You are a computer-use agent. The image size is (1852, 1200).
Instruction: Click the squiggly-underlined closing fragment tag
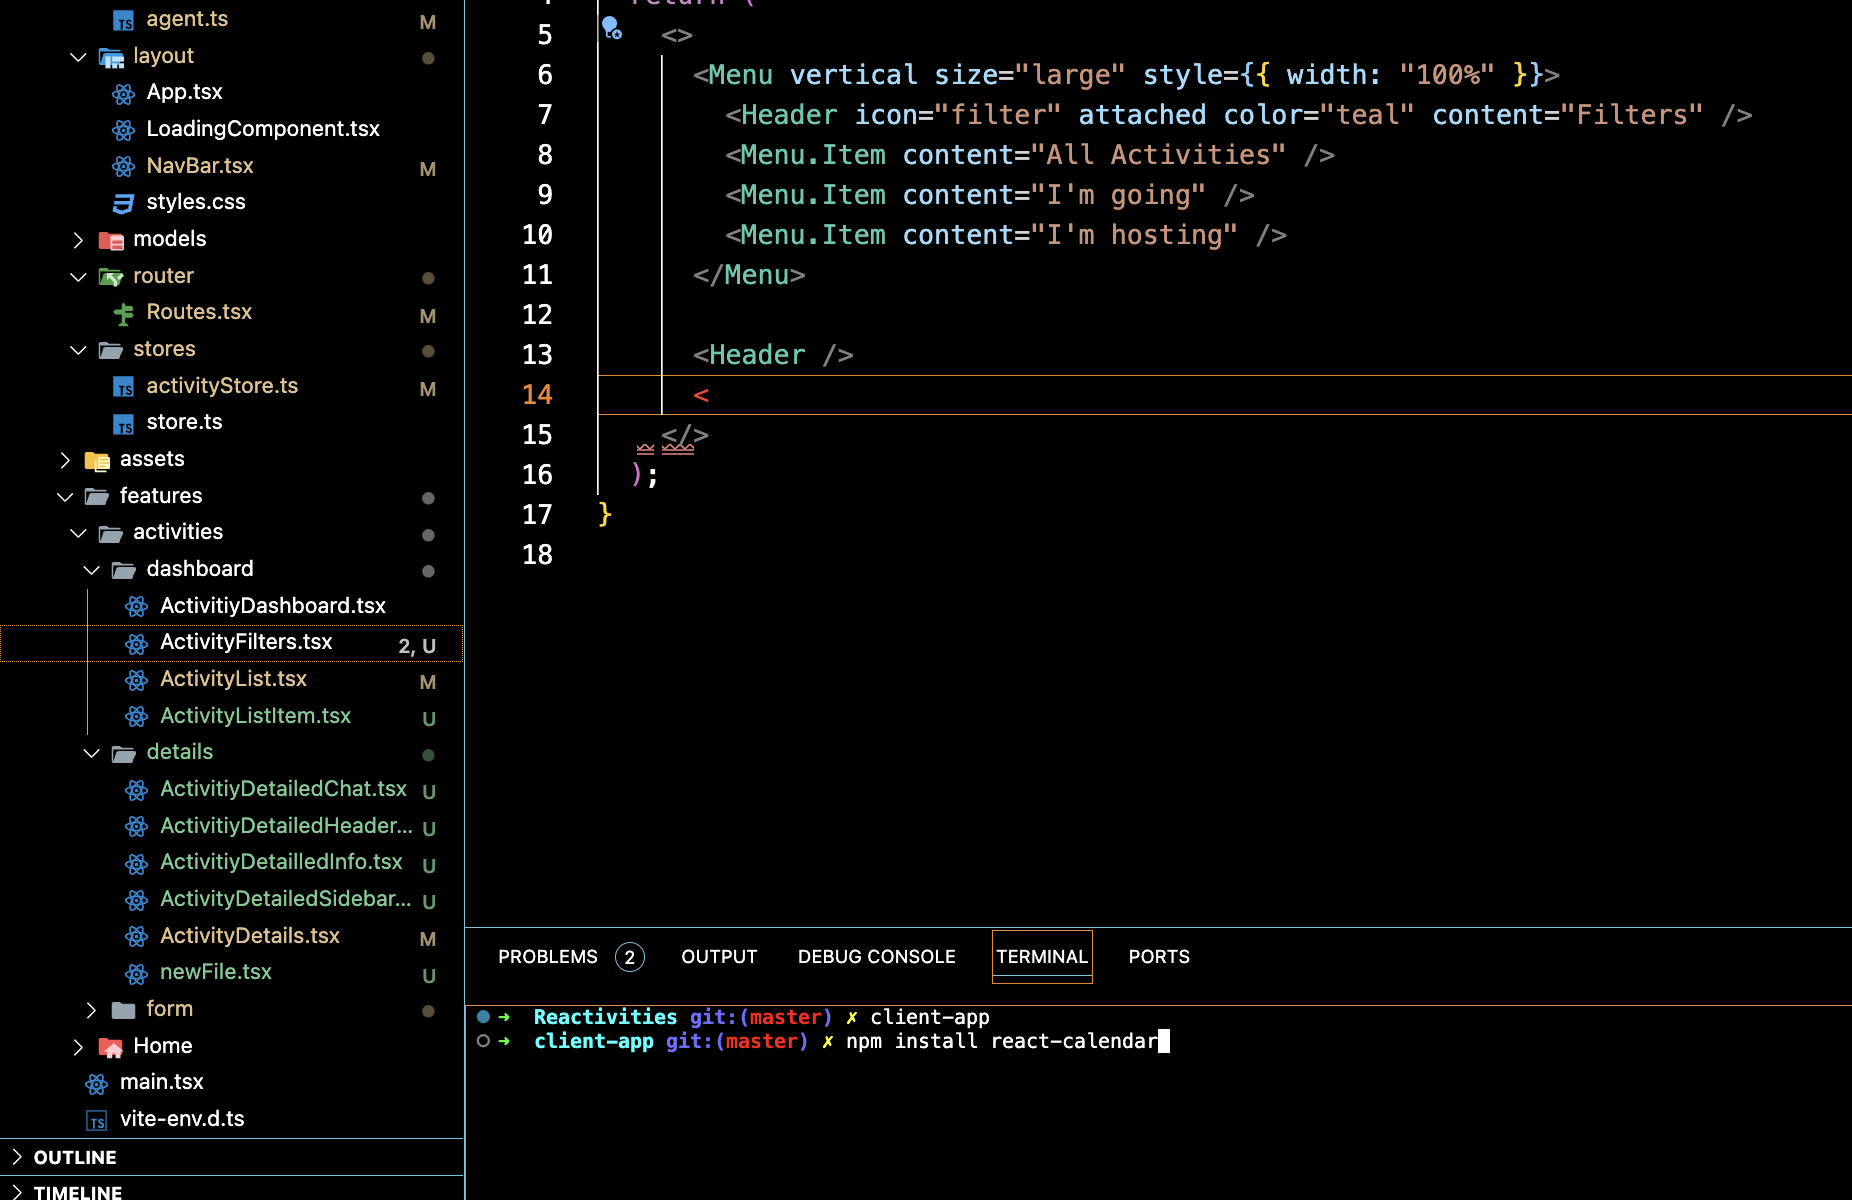[x=685, y=436]
